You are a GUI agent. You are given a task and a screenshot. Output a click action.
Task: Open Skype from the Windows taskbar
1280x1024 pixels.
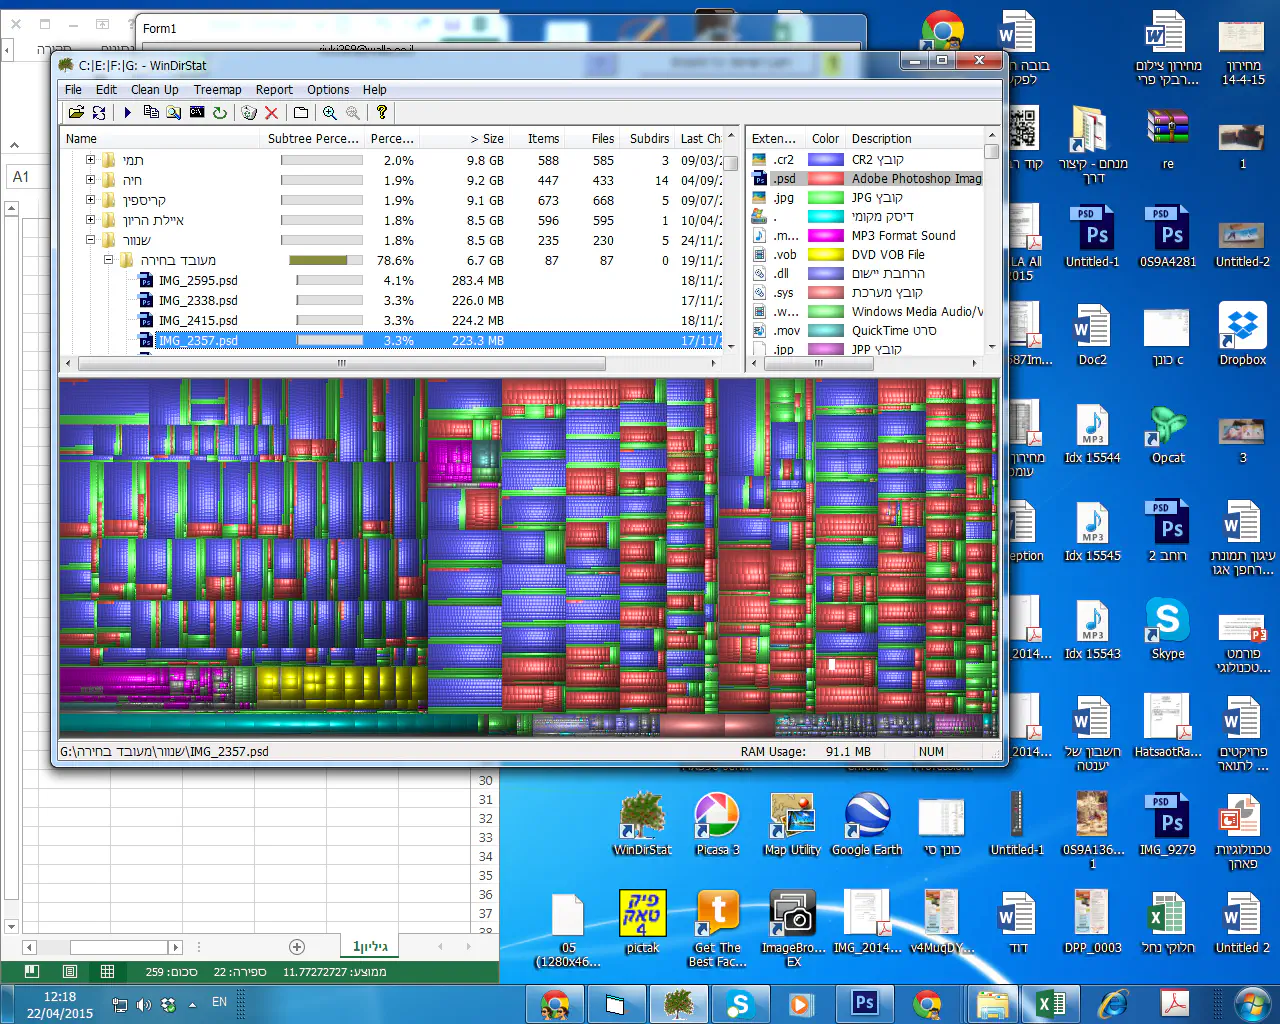pos(739,1004)
